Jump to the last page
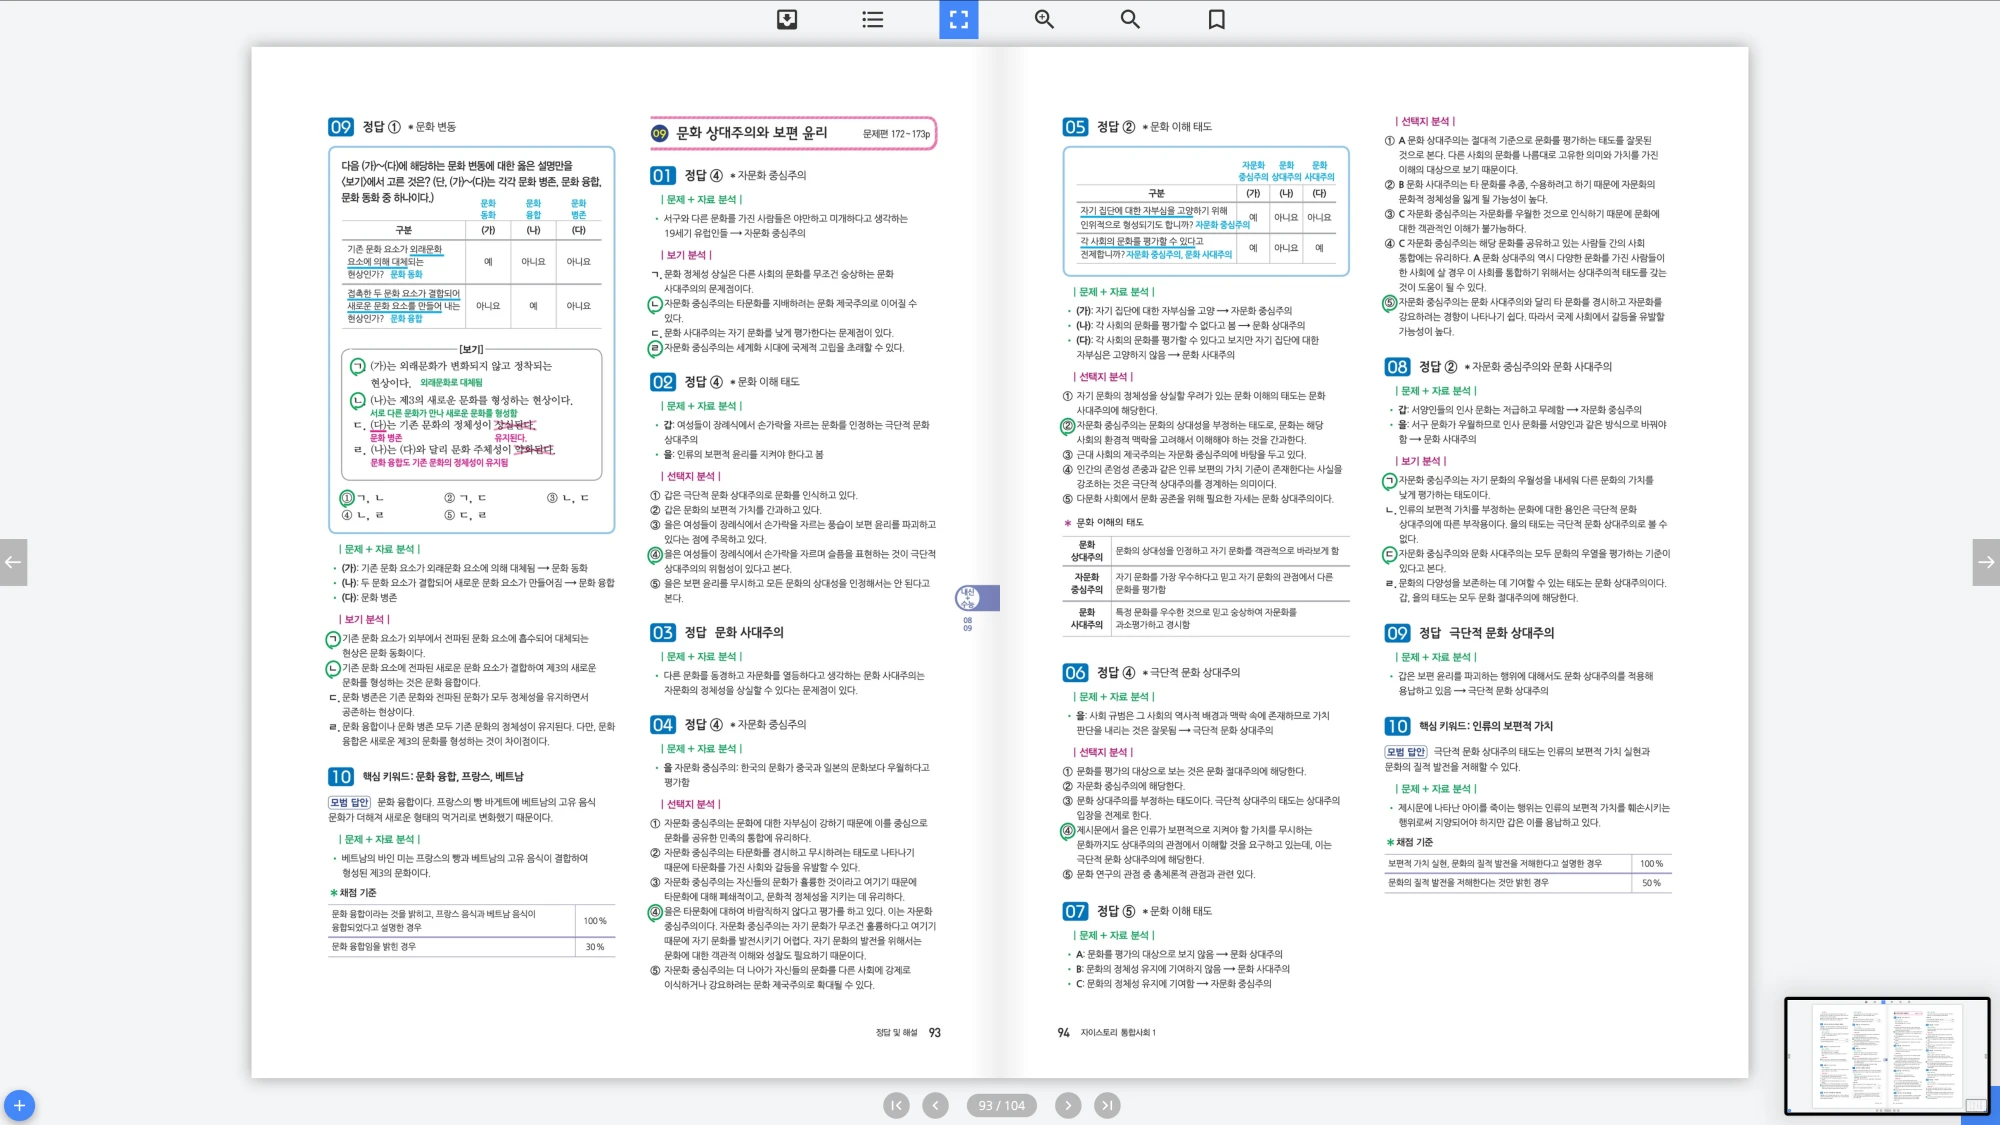 1106,1105
